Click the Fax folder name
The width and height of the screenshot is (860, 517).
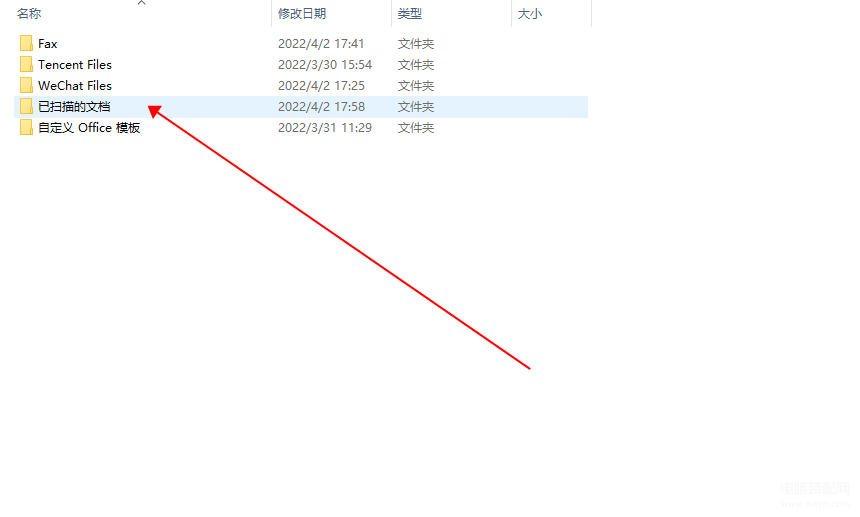tap(48, 44)
